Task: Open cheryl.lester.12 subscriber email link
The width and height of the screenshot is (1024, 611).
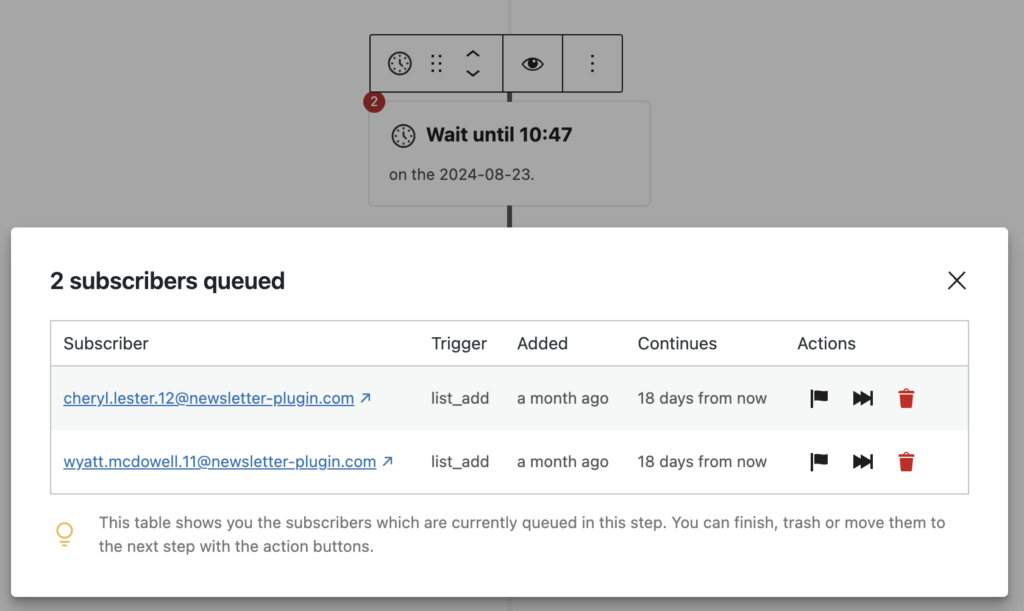Action: coord(208,398)
